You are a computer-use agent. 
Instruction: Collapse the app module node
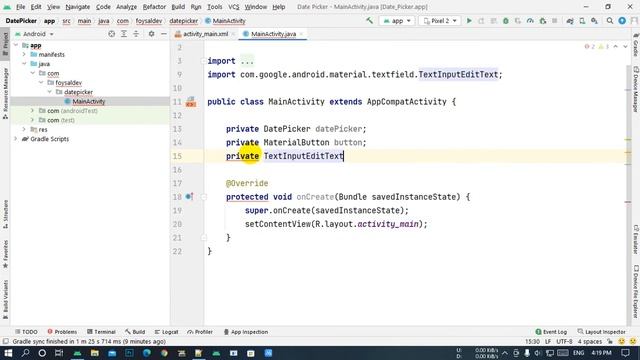click(x=16, y=45)
